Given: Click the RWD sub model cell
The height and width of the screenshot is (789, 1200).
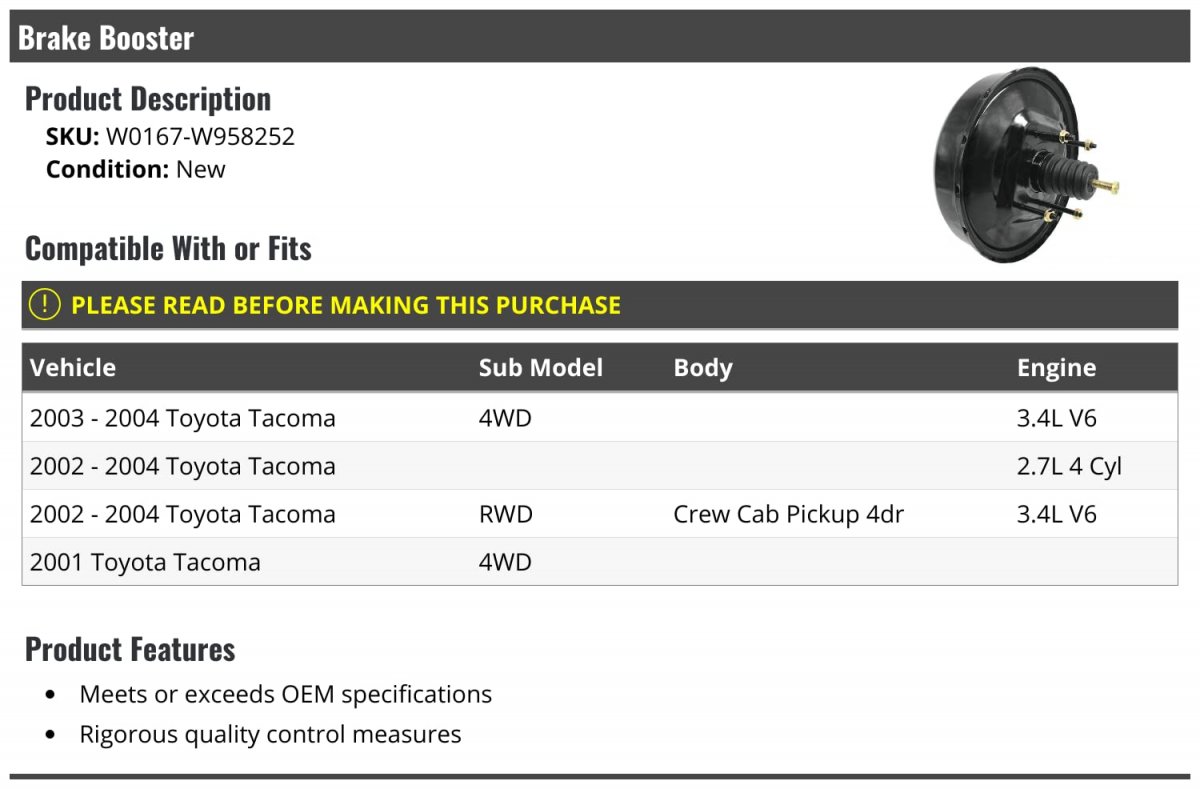Looking at the screenshot, I should [505, 514].
